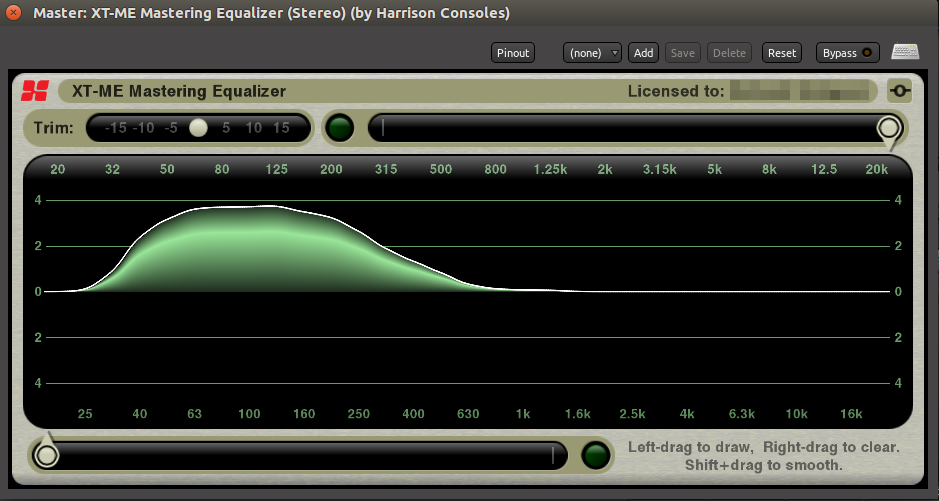Click the Add preset button

click(644, 53)
